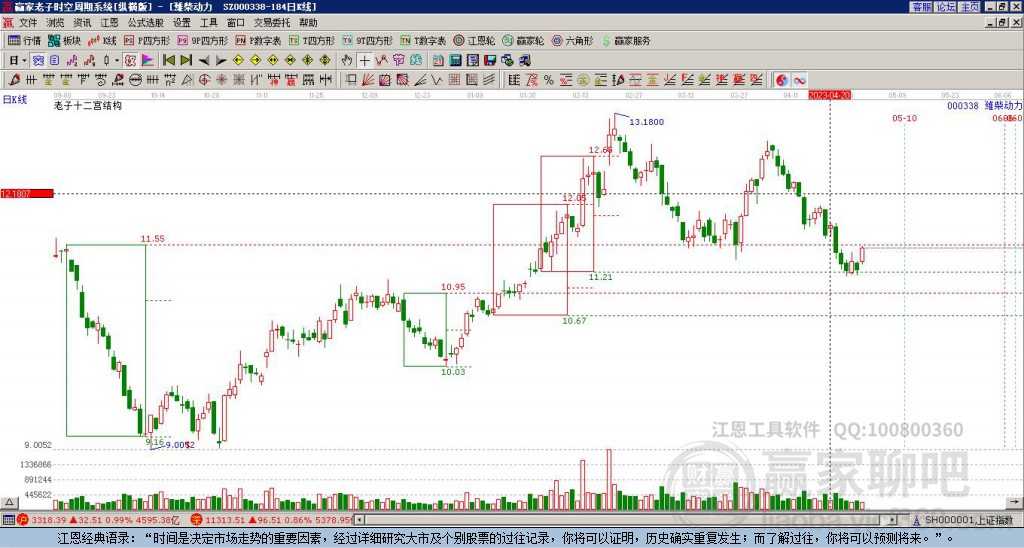Screen dimensions: 1024x548
Task: Toggle the crosshair cursor button
Action: click(x=364, y=61)
